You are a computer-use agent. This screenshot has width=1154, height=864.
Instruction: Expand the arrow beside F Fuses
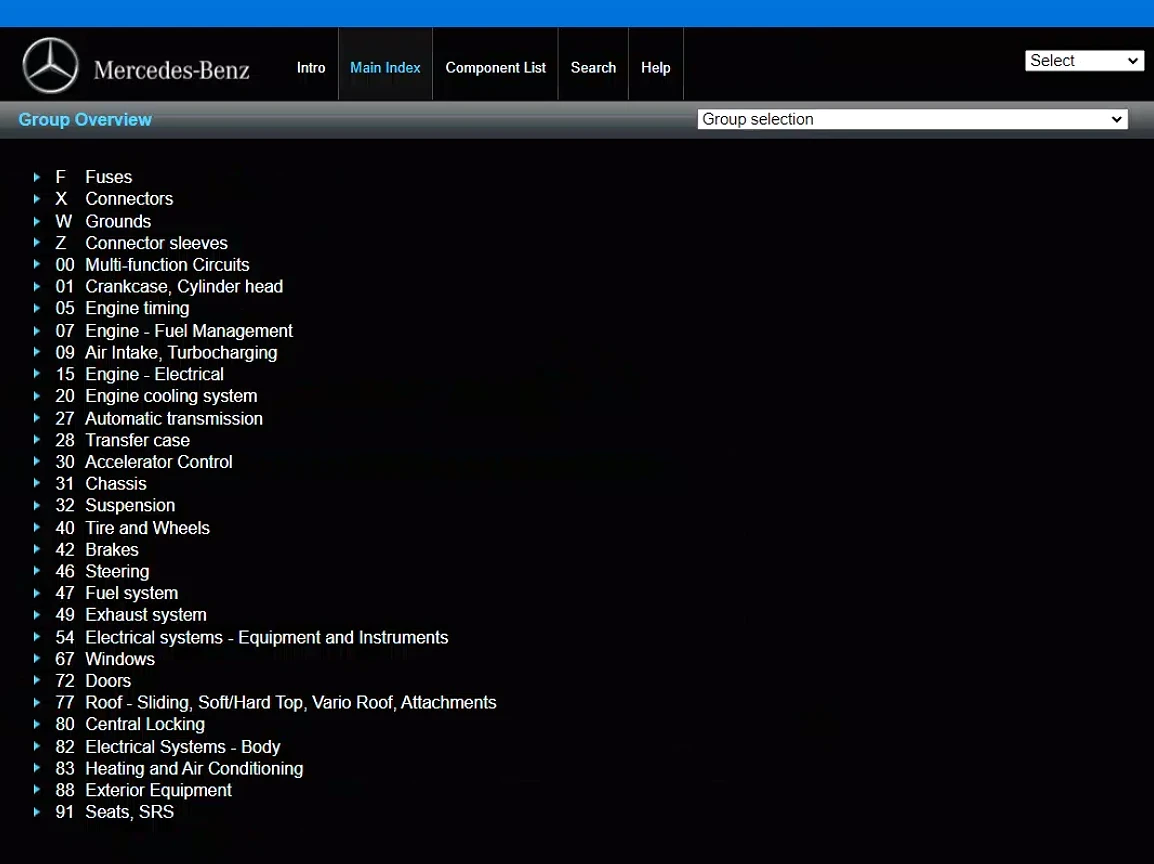click(x=37, y=177)
